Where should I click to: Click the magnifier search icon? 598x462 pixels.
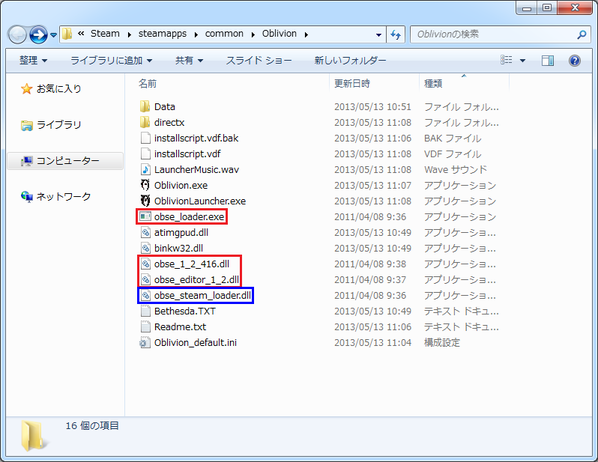582,35
